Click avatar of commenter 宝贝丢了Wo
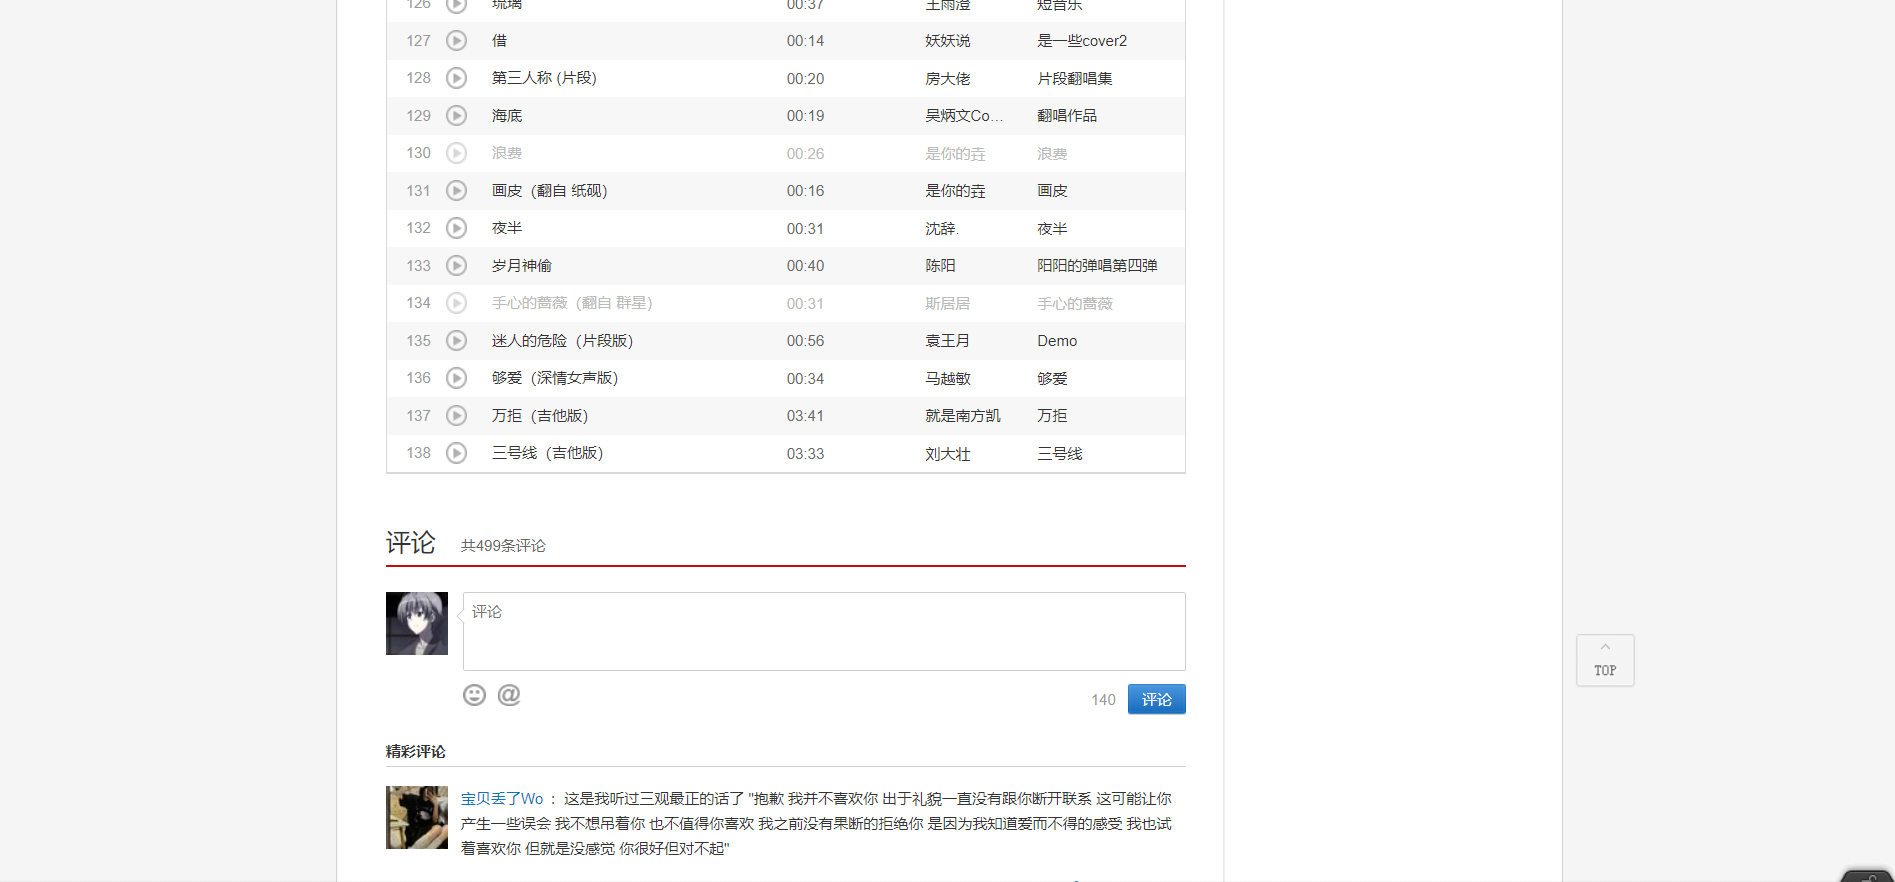Image resolution: width=1895 pixels, height=882 pixels. click(417, 817)
